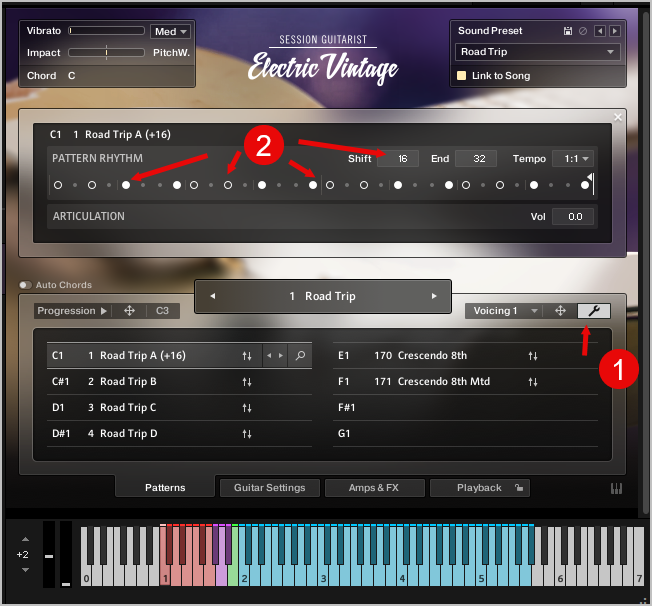Viewport: 652px width, 606px height.
Task: Click the empty G1 pattern slot
Action: (465, 434)
